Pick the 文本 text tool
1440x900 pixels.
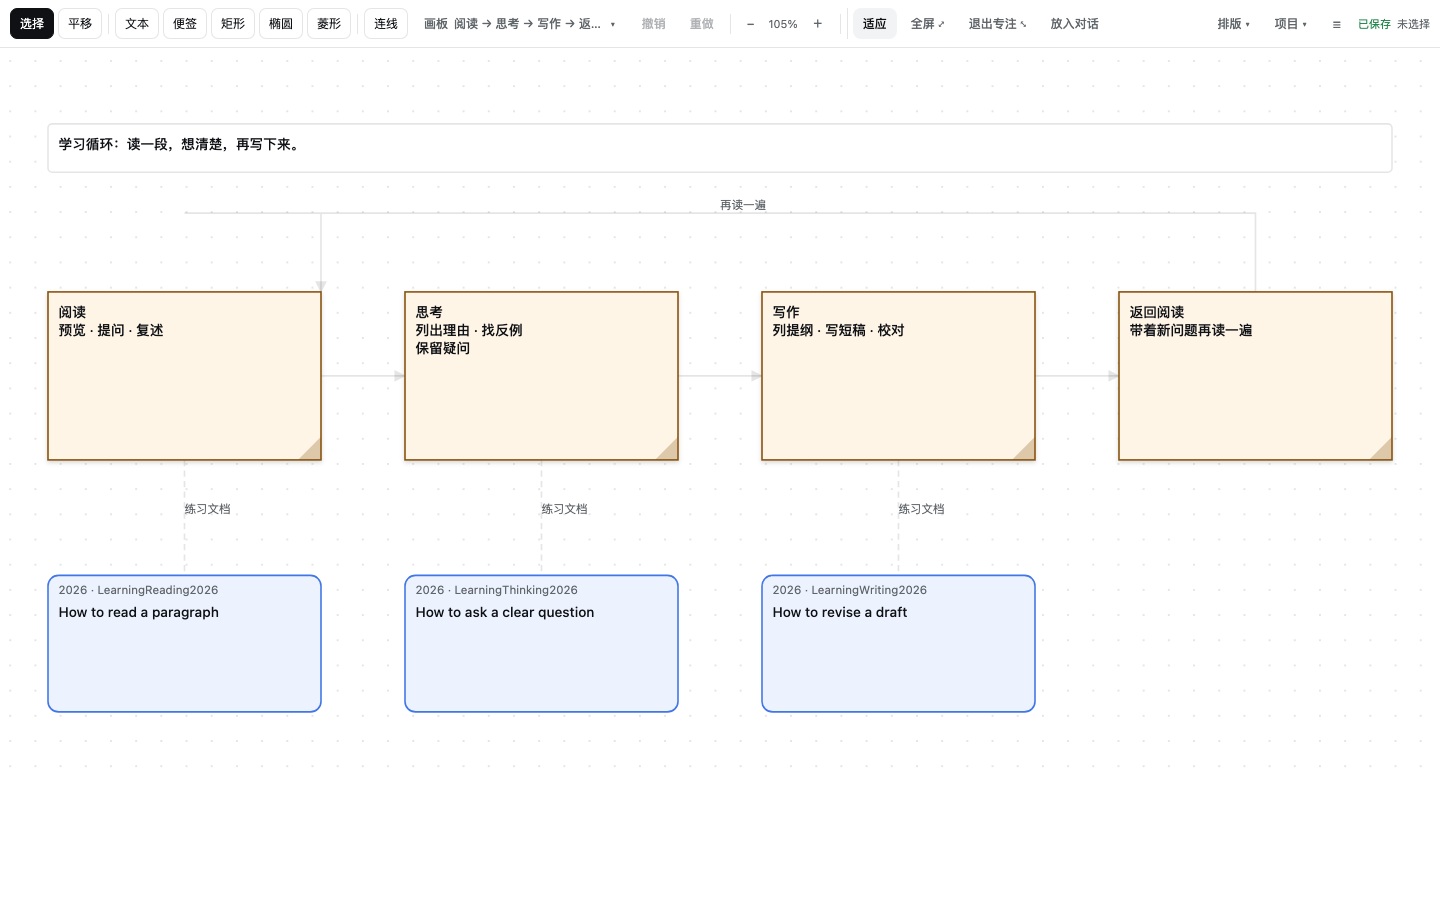tap(137, 24)
